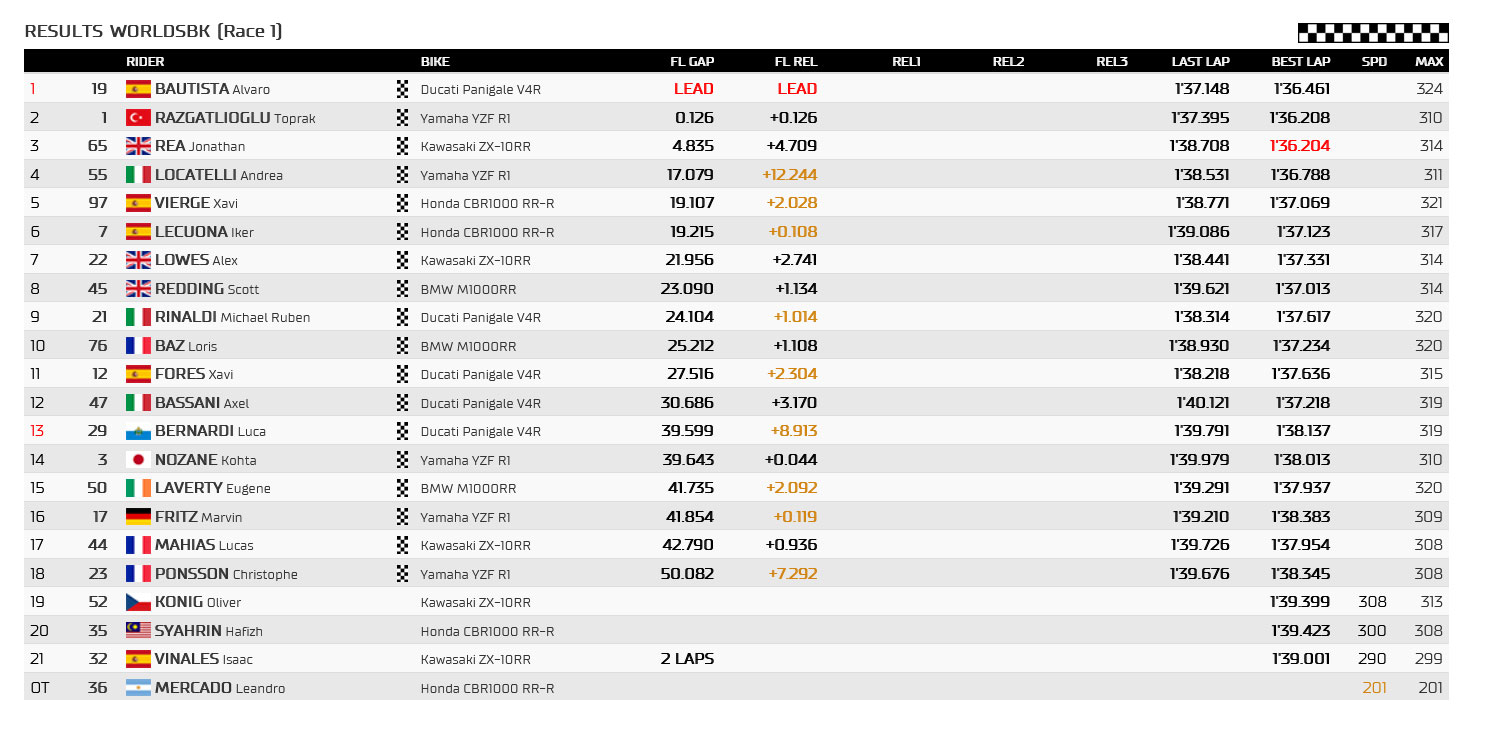Click the Irish flag beside LAVERTY
This screenshot has width=1486, height=730.
(x=138, y=488)
